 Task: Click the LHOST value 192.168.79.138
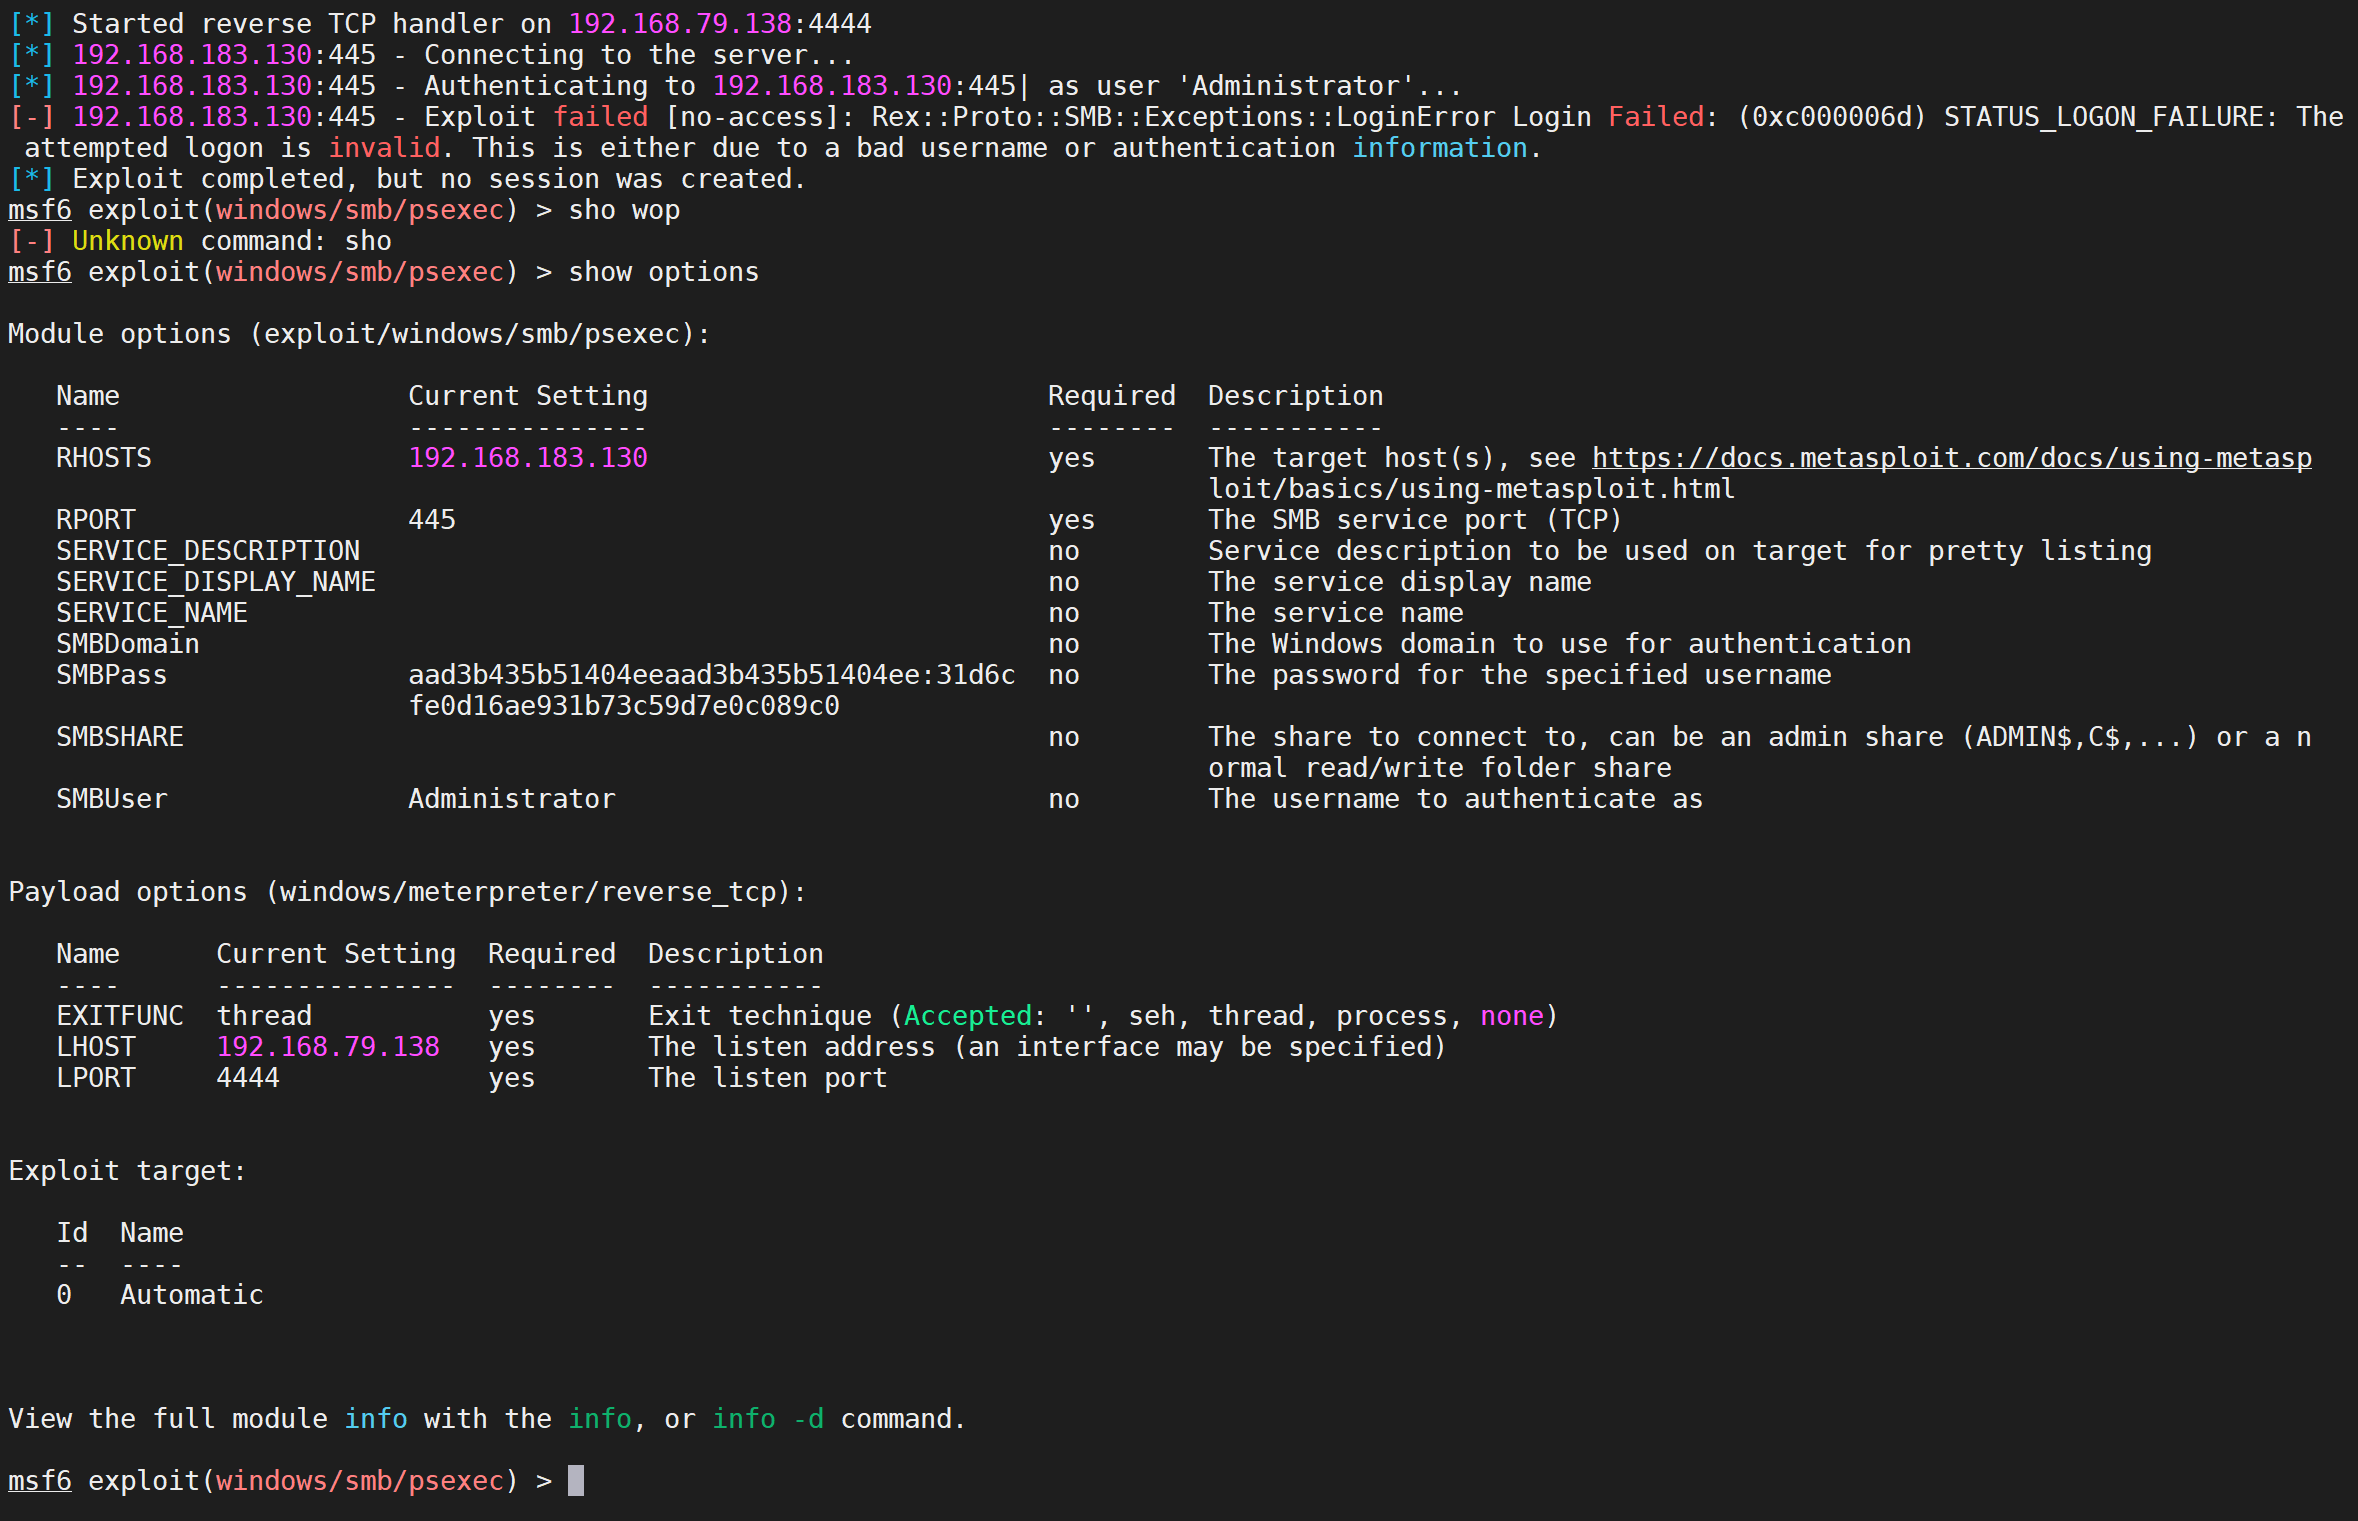point(328,1047)
